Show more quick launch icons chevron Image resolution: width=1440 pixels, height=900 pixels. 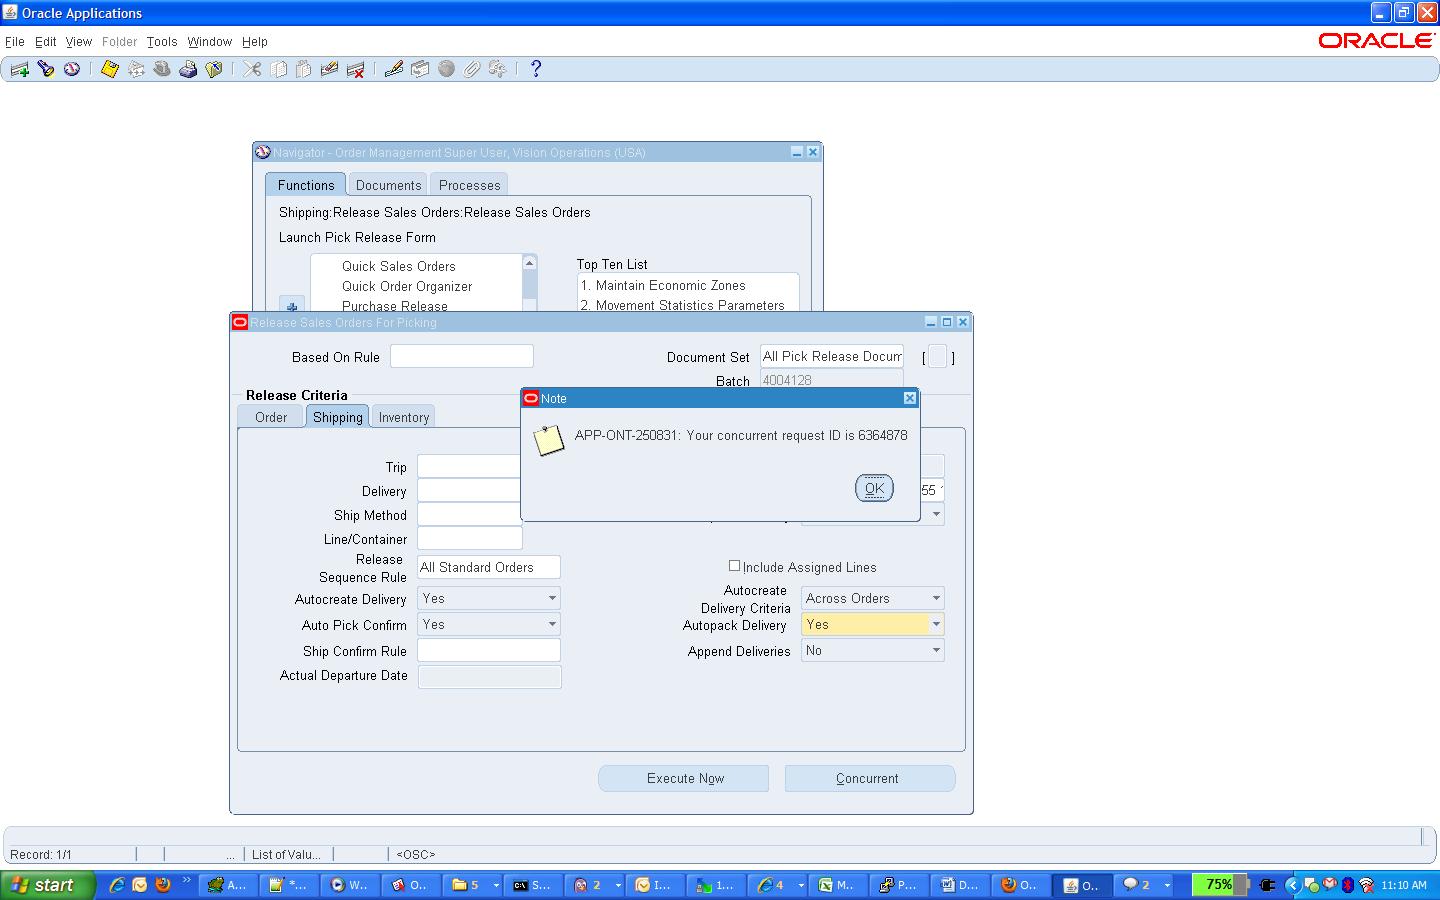click(186, 881)
